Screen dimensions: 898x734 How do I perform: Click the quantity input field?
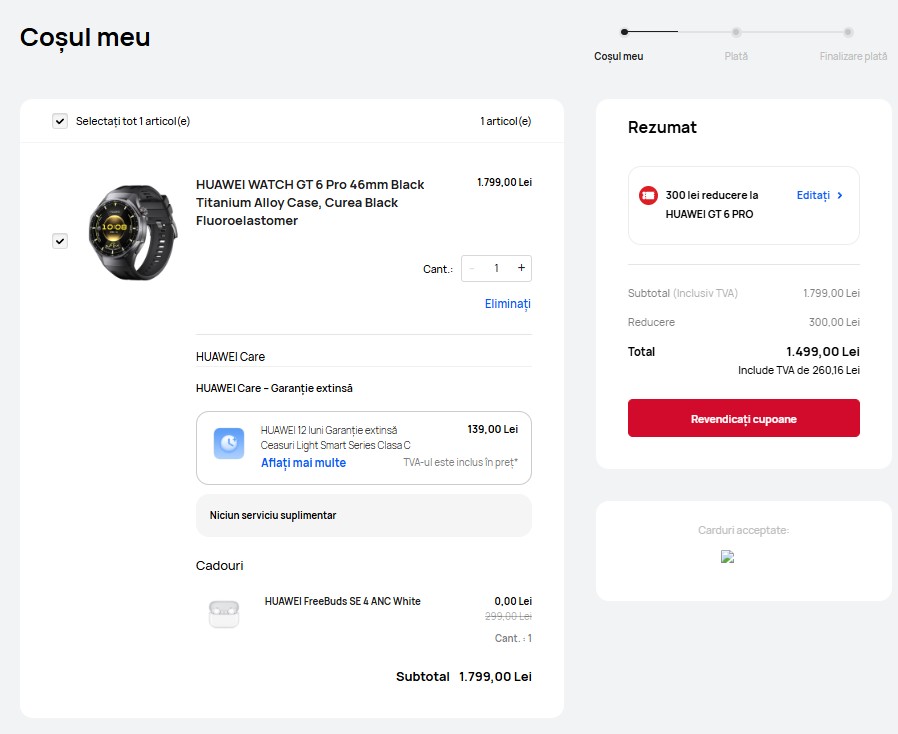(496, 268)
